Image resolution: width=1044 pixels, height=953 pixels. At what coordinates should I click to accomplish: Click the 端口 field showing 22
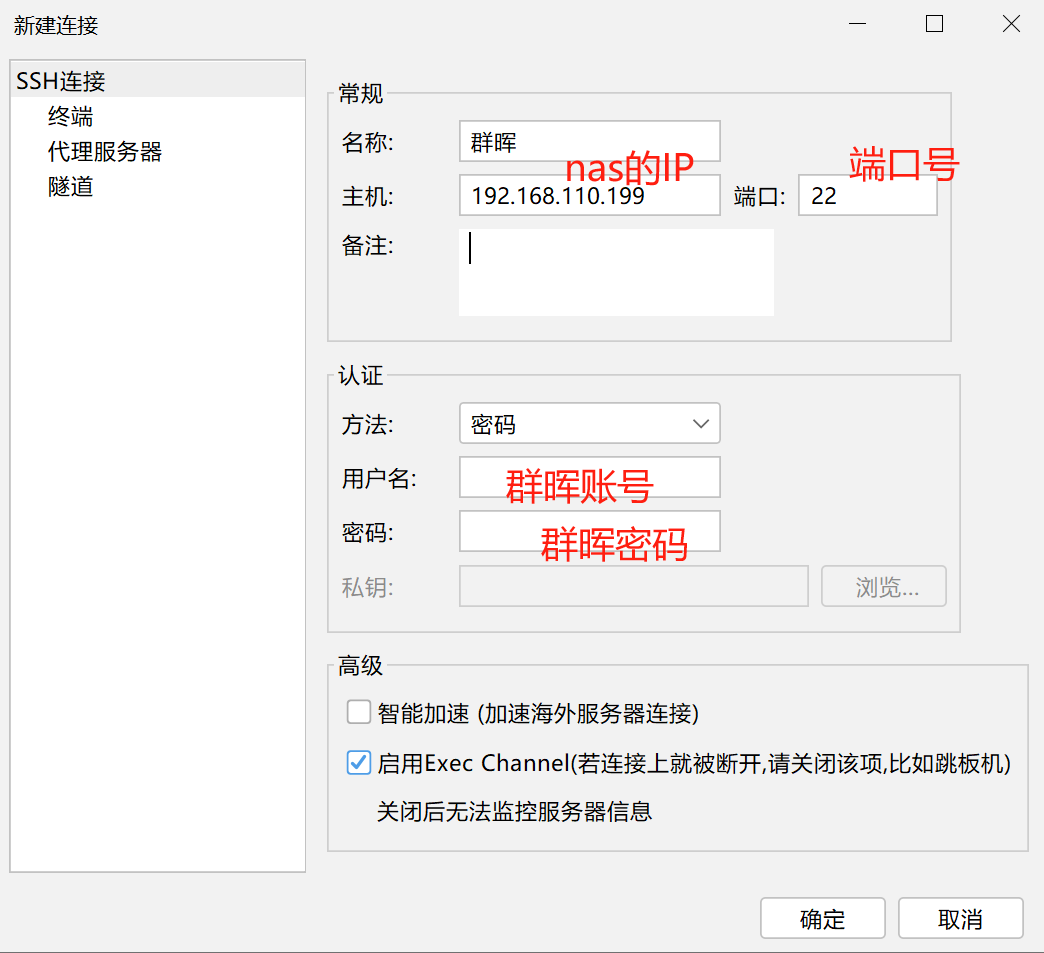coord(866,196)
